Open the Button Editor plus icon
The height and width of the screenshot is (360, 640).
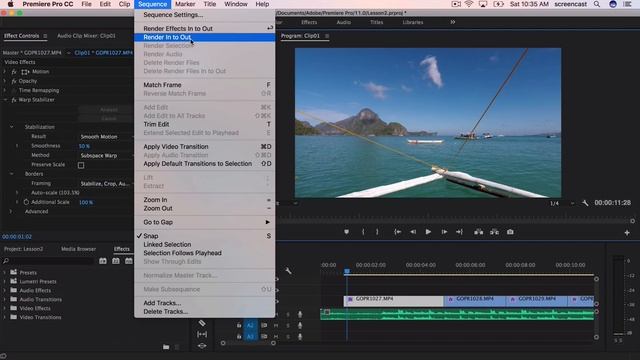coord(627,233)
